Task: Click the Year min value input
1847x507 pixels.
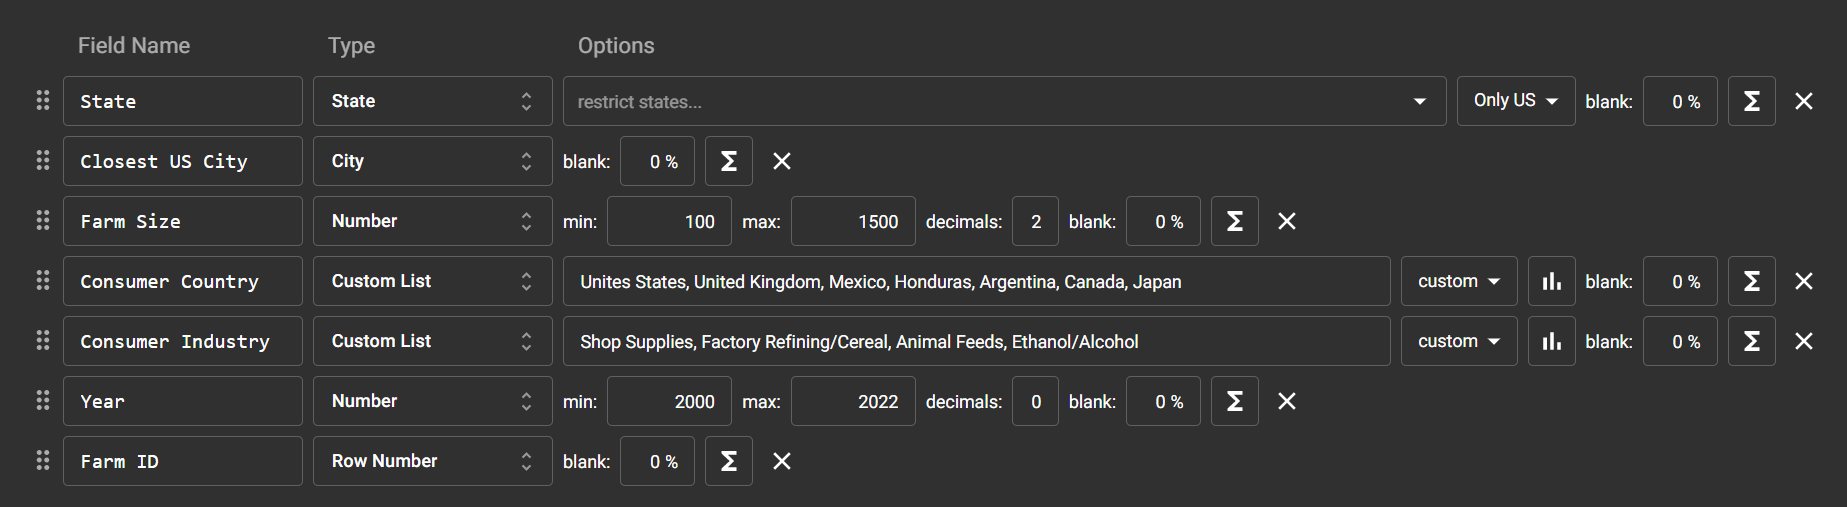Action: (669, 401)
